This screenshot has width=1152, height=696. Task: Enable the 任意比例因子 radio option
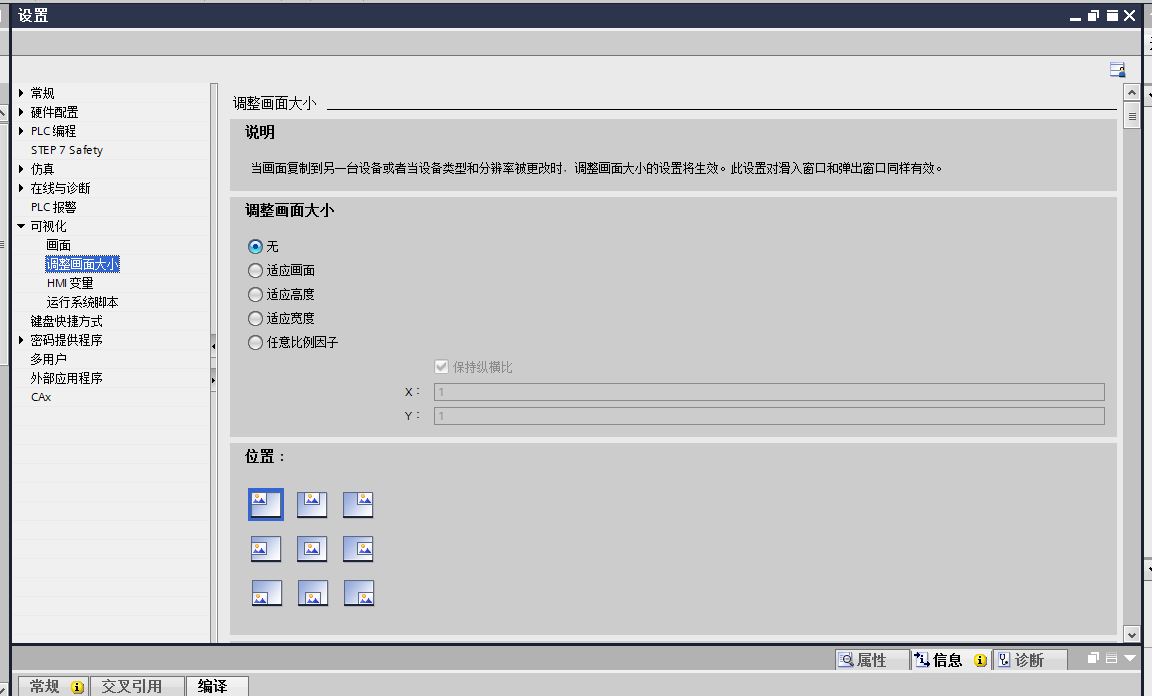[x=256, y=342]
